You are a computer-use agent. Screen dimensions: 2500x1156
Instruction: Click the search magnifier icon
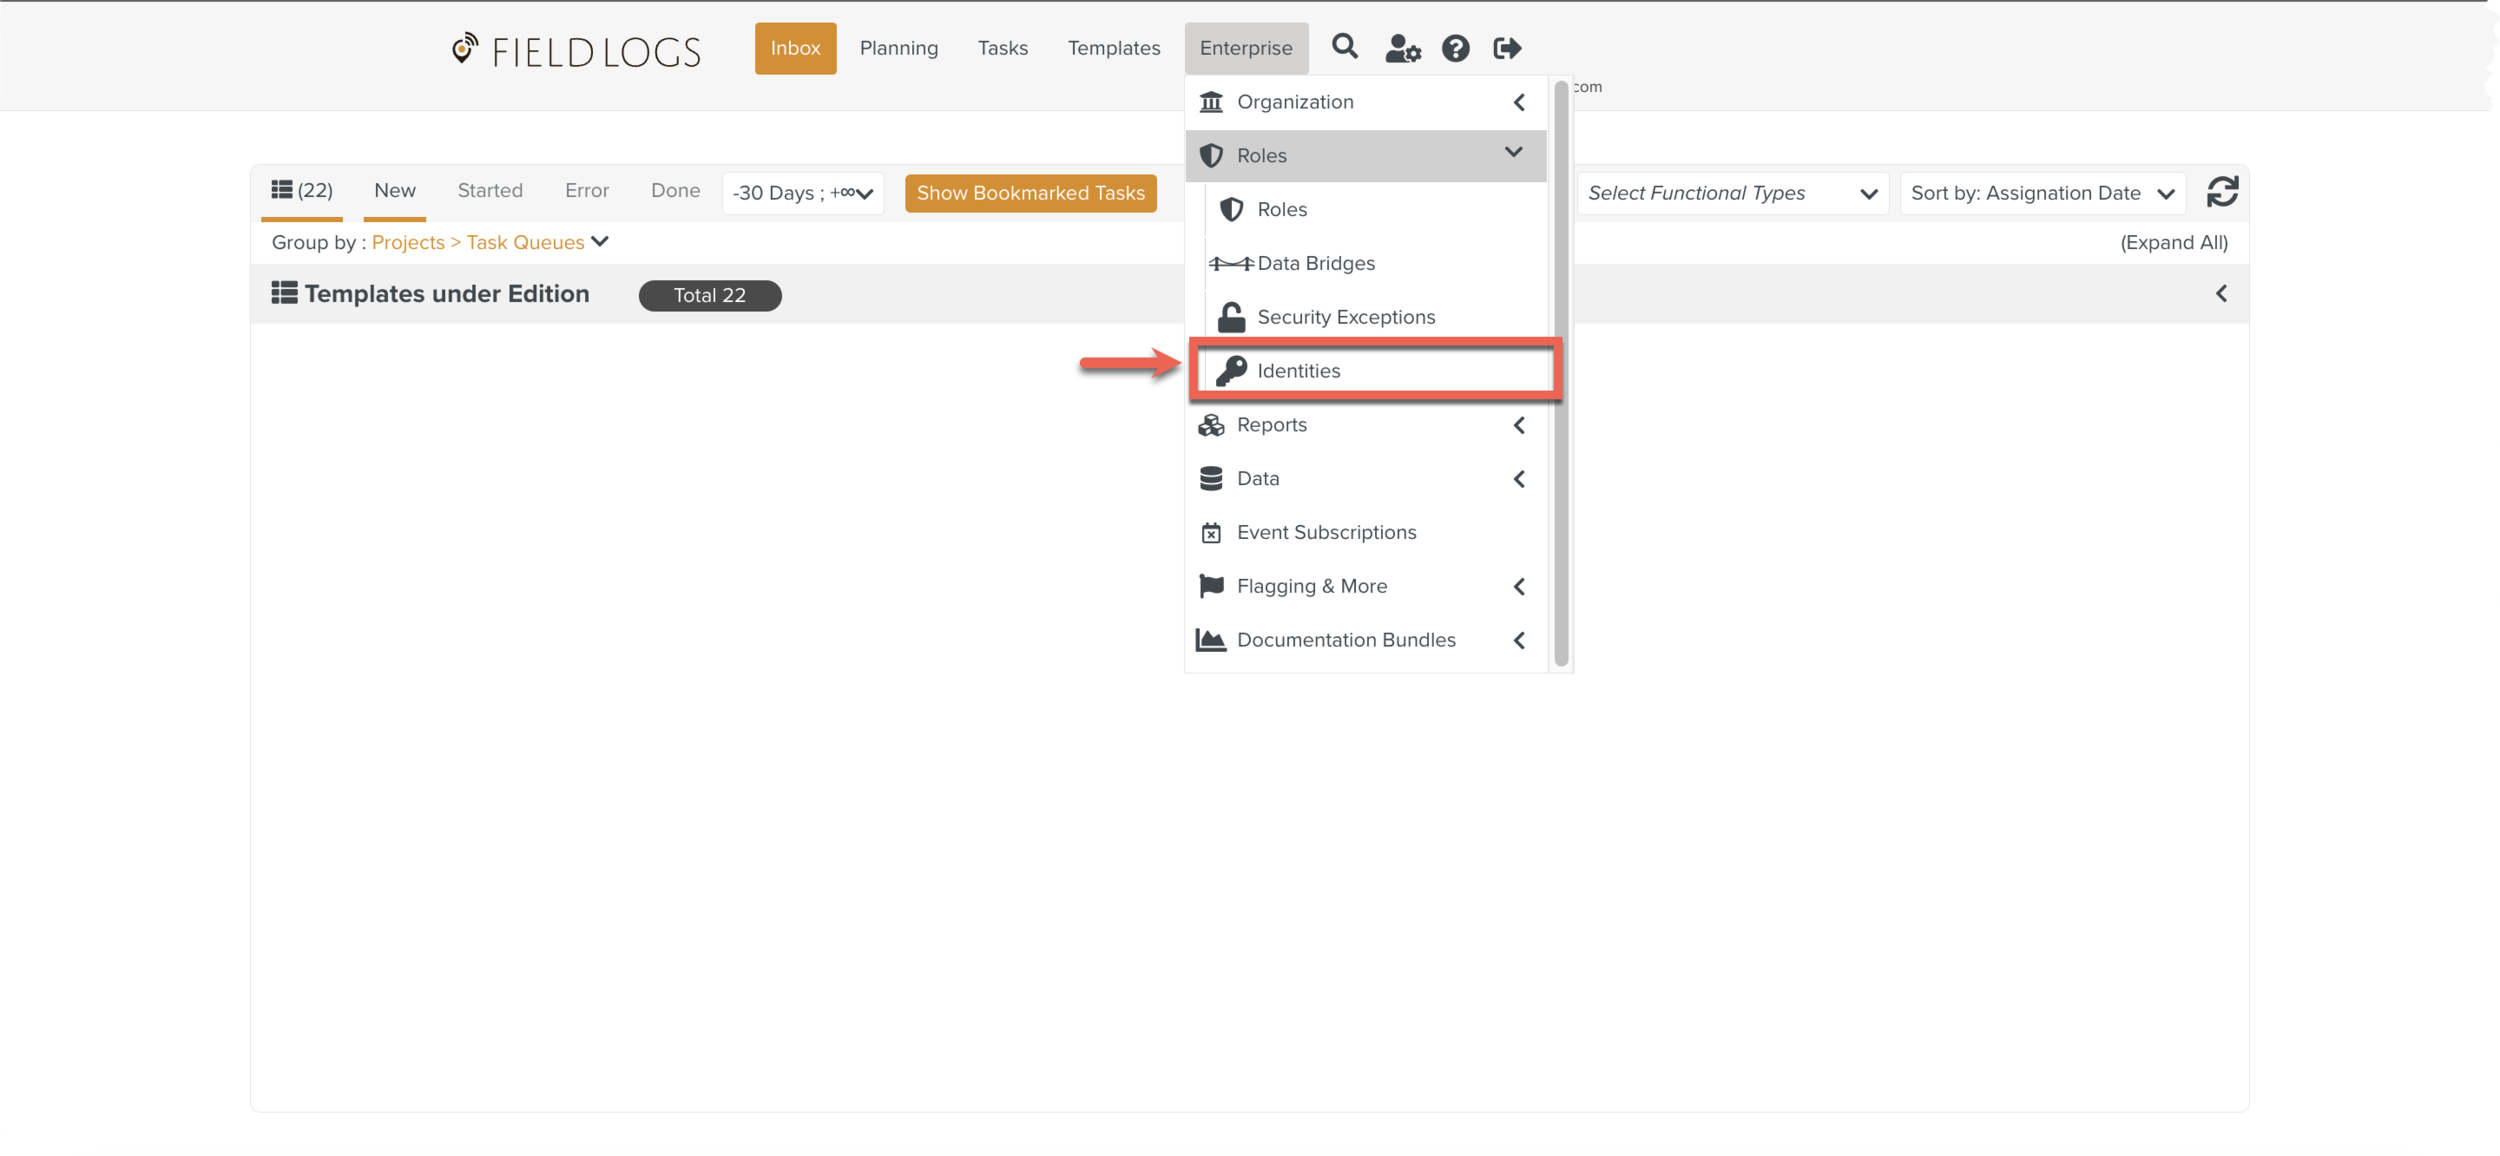(x=1344, y=47)
